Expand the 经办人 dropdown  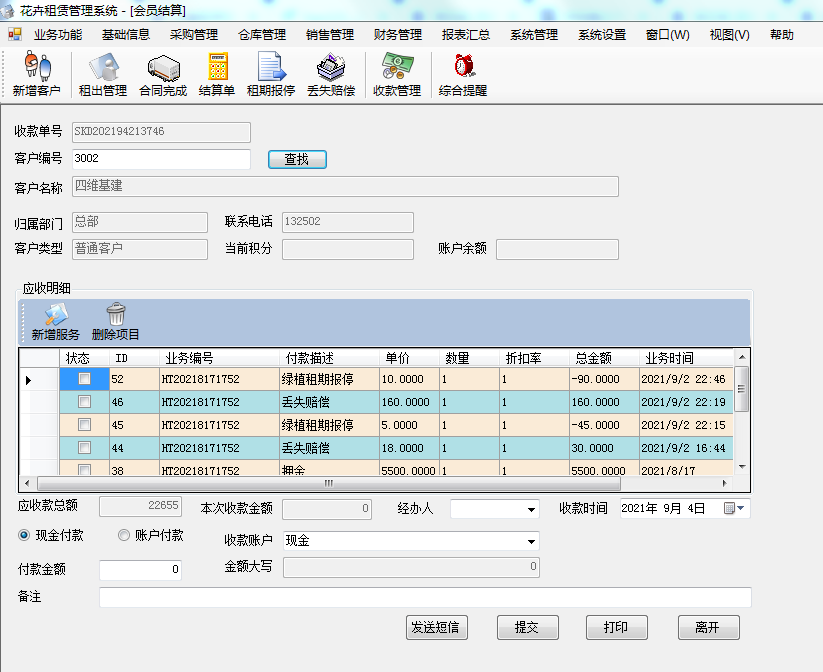click(531, 510)
